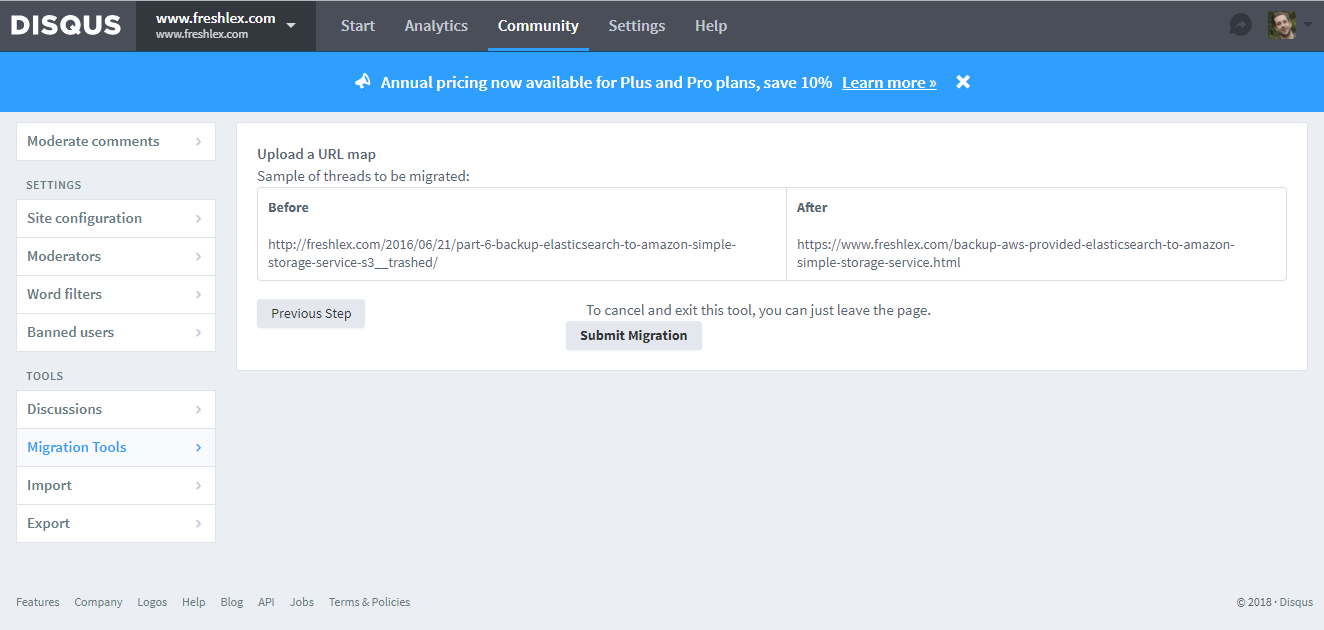Open the Terms & Policies footer link
The width and height of the screenshot is (1324, 630).
(369, 602)
